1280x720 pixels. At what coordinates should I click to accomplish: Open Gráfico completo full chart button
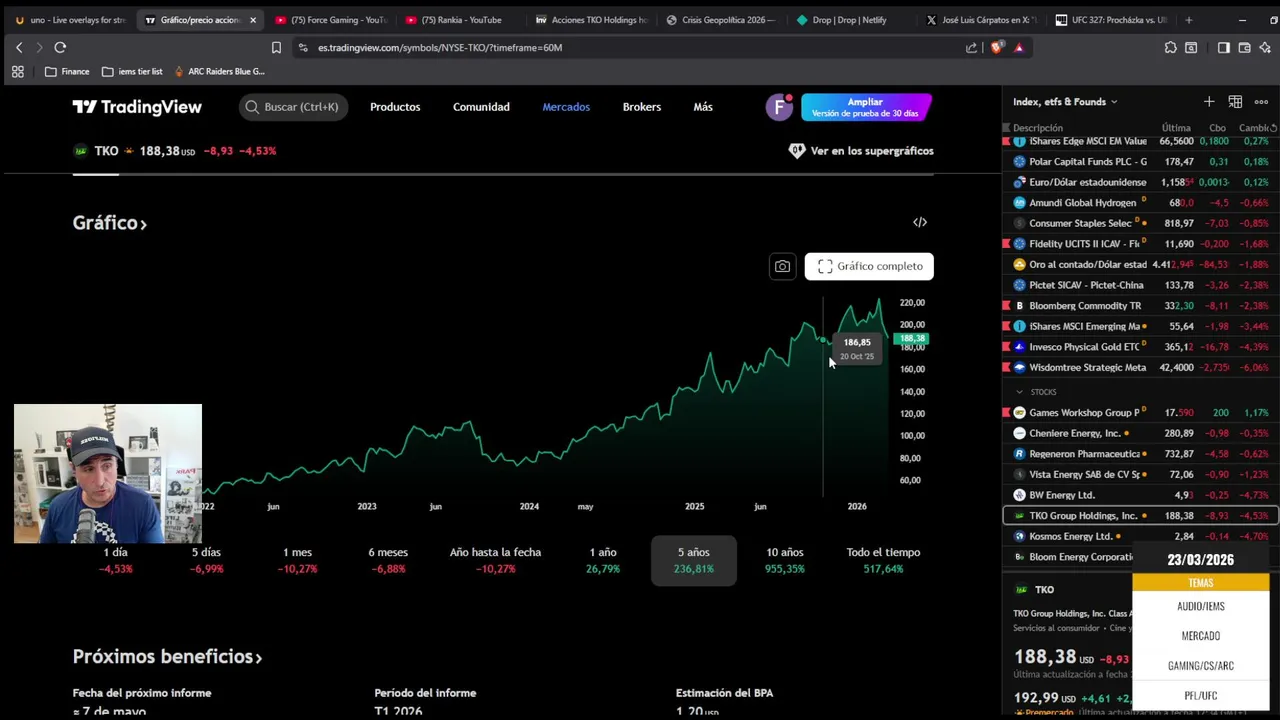(870, 266)
